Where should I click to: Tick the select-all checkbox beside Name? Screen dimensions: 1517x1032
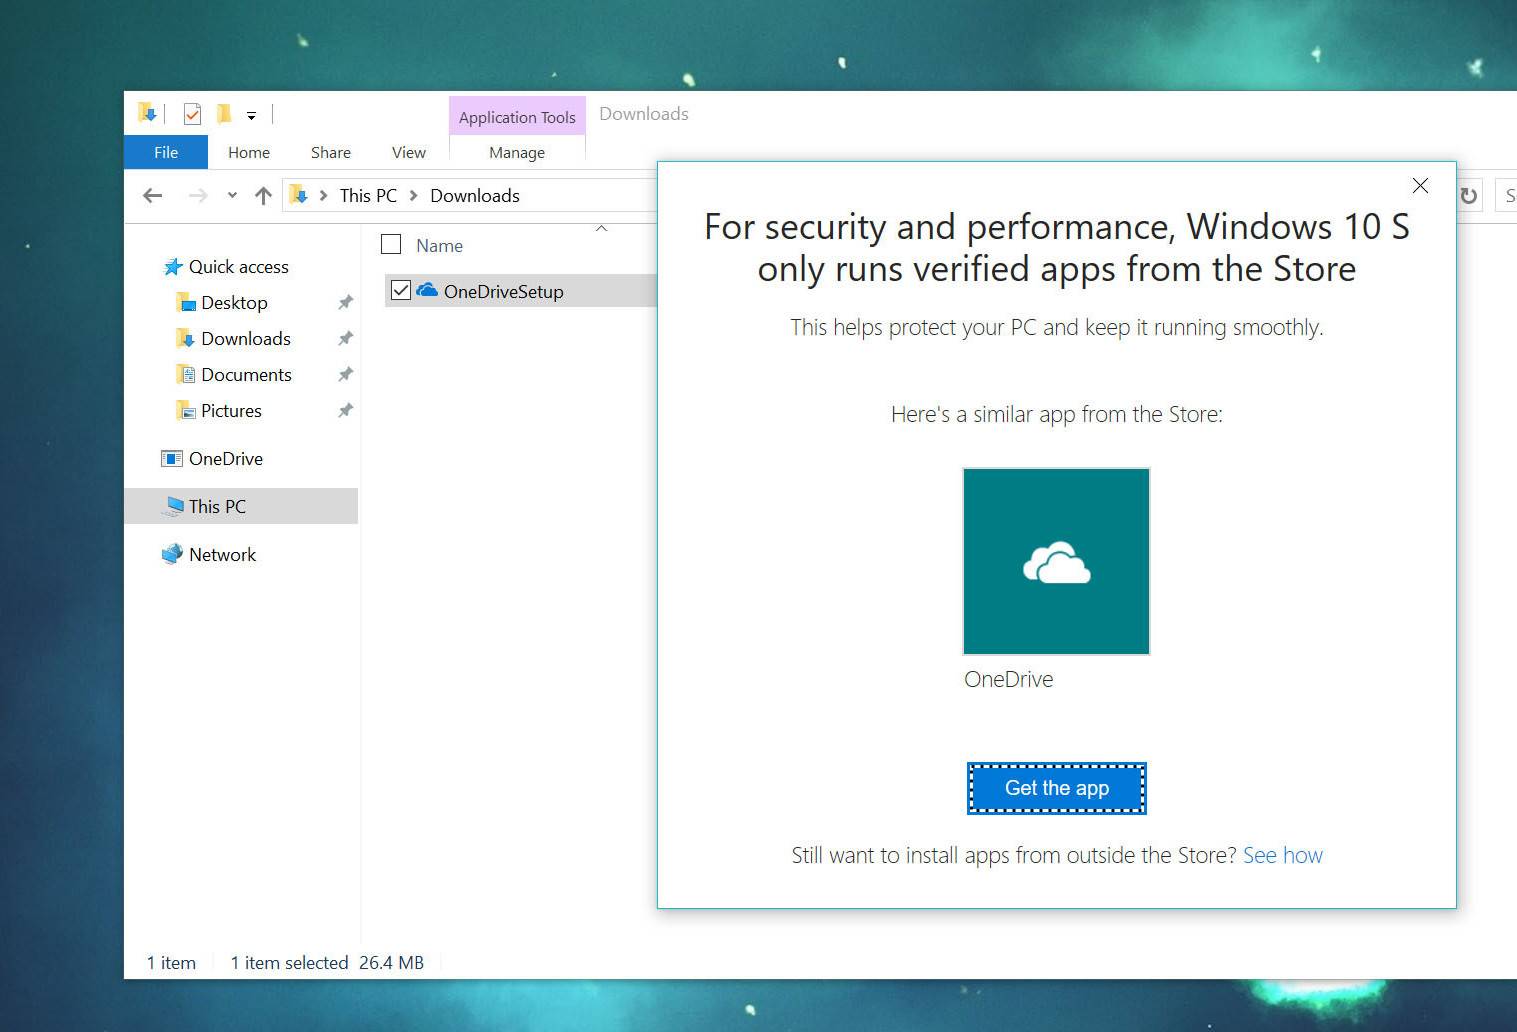[x=392, y=244]
